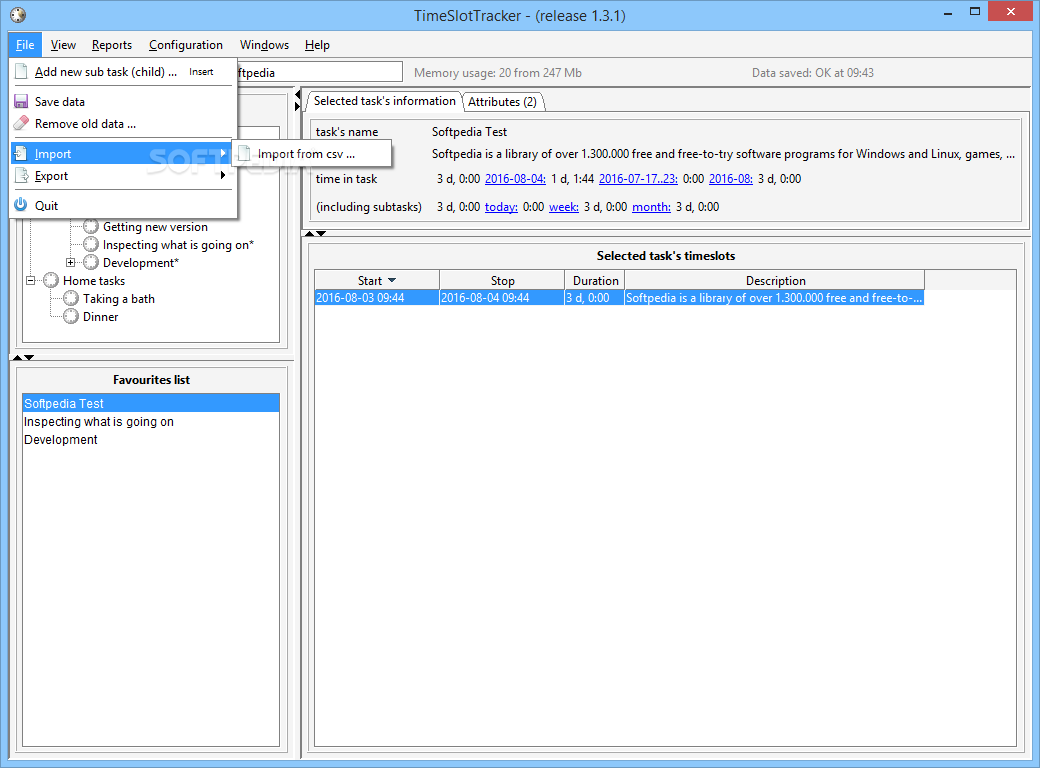
Task: Choose Remove old data menu entry
Action: coord(123,123)
